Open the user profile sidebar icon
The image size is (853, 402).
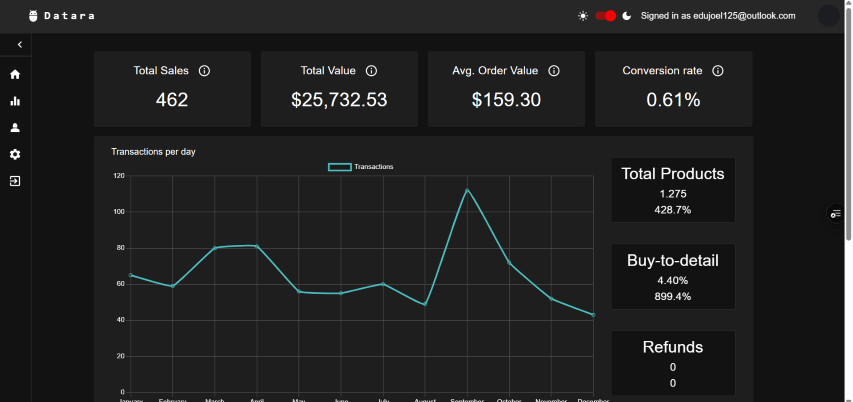point(15,128)
